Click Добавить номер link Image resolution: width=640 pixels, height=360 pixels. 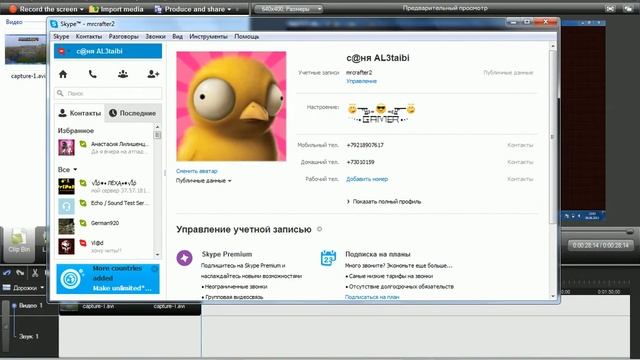[x=367, y=179]
